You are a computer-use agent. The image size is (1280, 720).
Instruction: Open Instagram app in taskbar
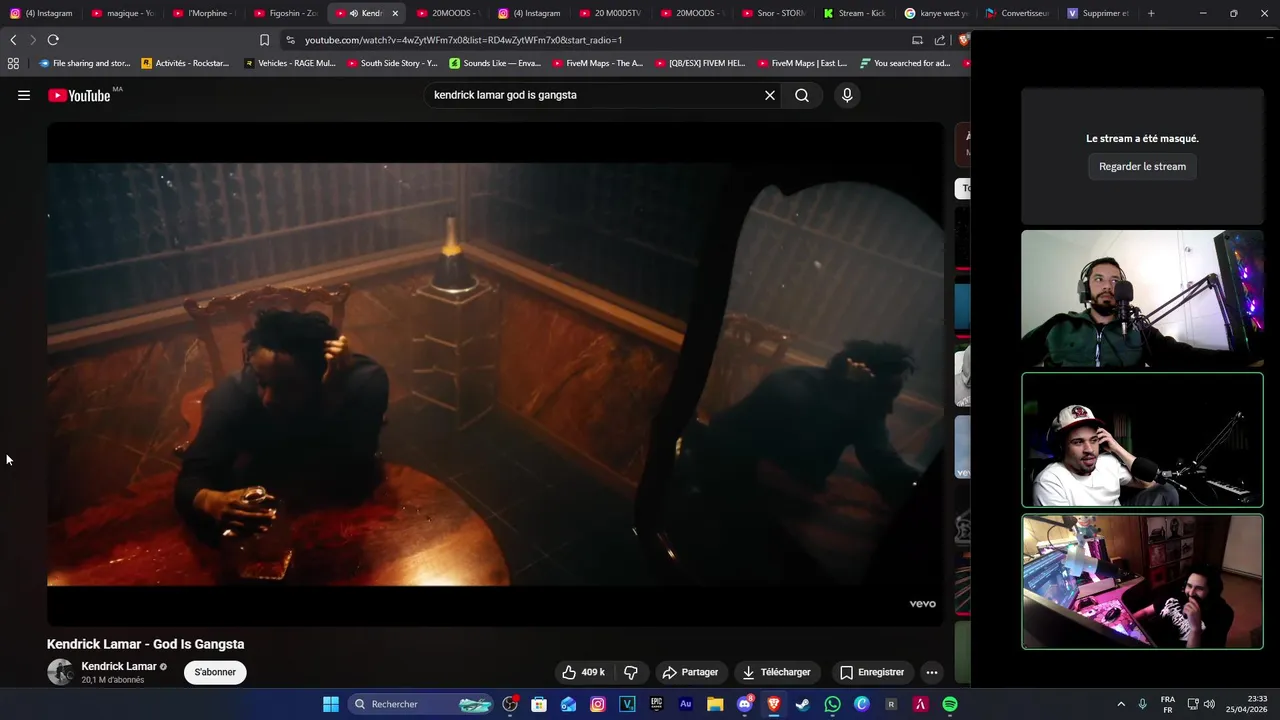point(598,704)
